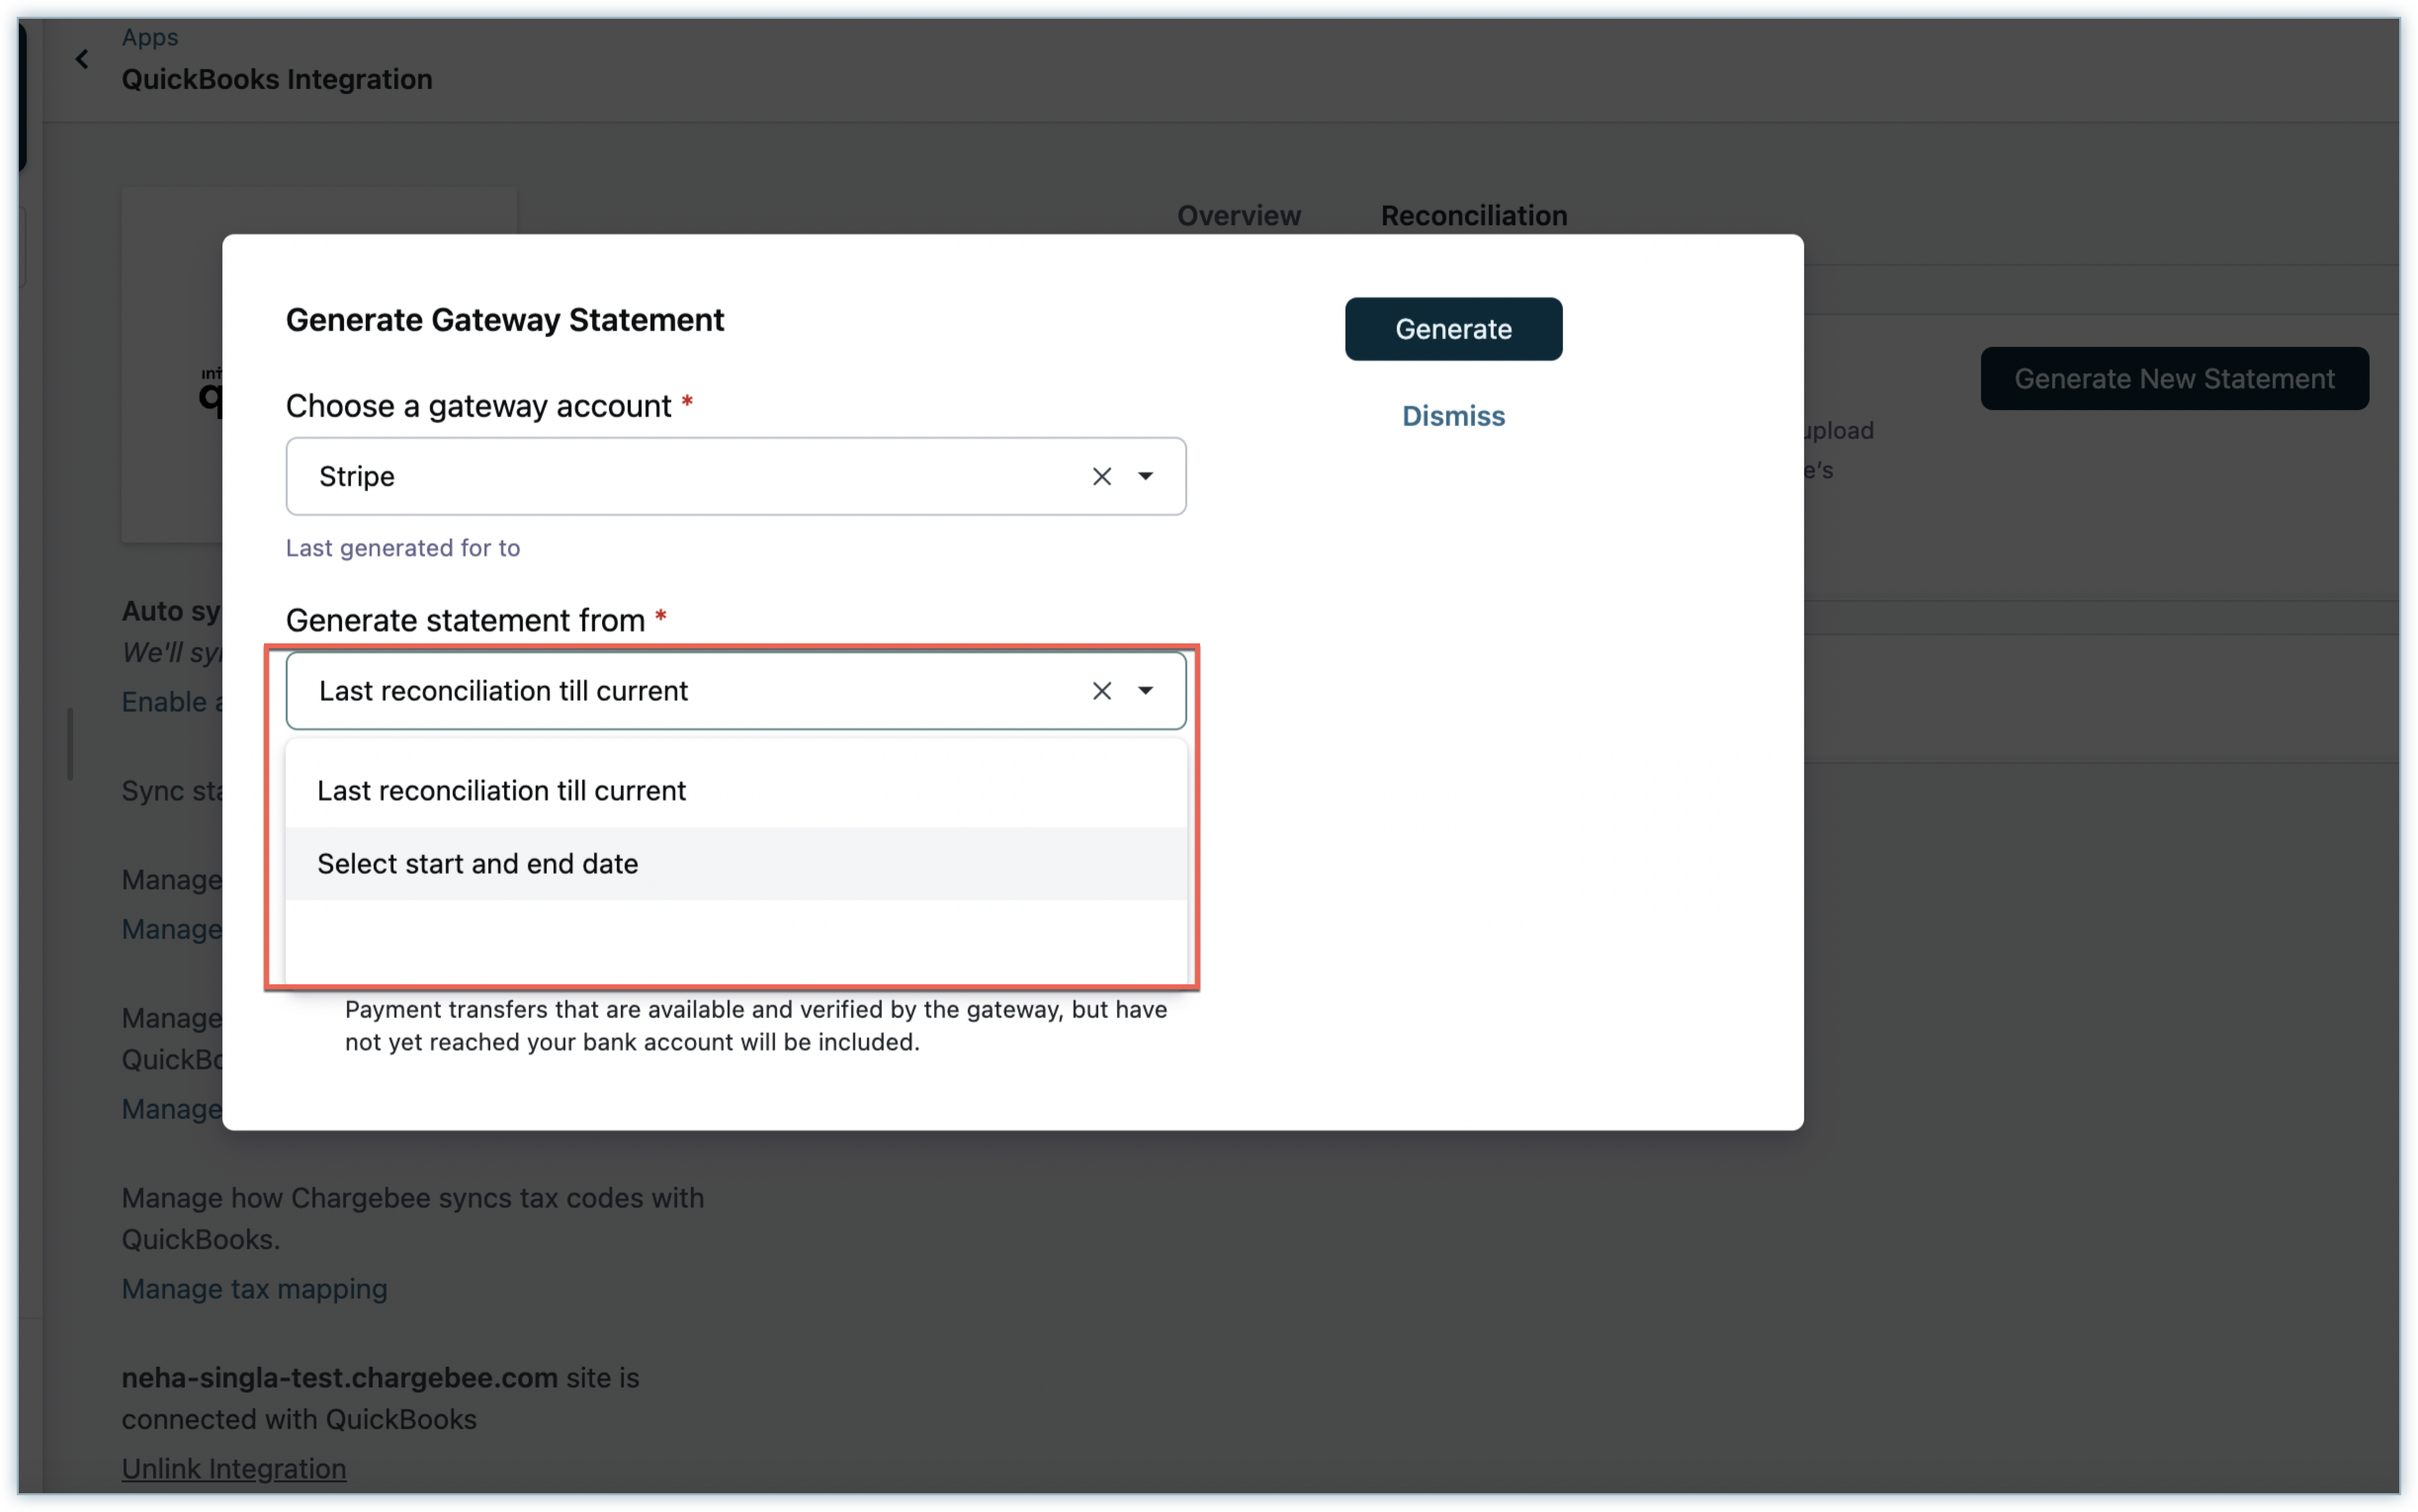Open the Reconciliation tab
The image size is (2418, 1512).
click(1473, 216)
